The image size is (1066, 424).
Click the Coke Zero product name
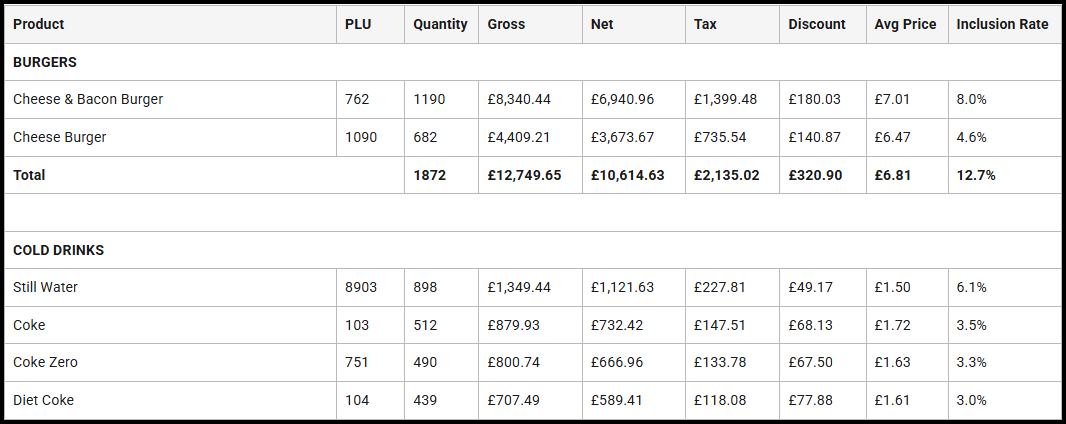pyautogui.click(x=46, y=362)
